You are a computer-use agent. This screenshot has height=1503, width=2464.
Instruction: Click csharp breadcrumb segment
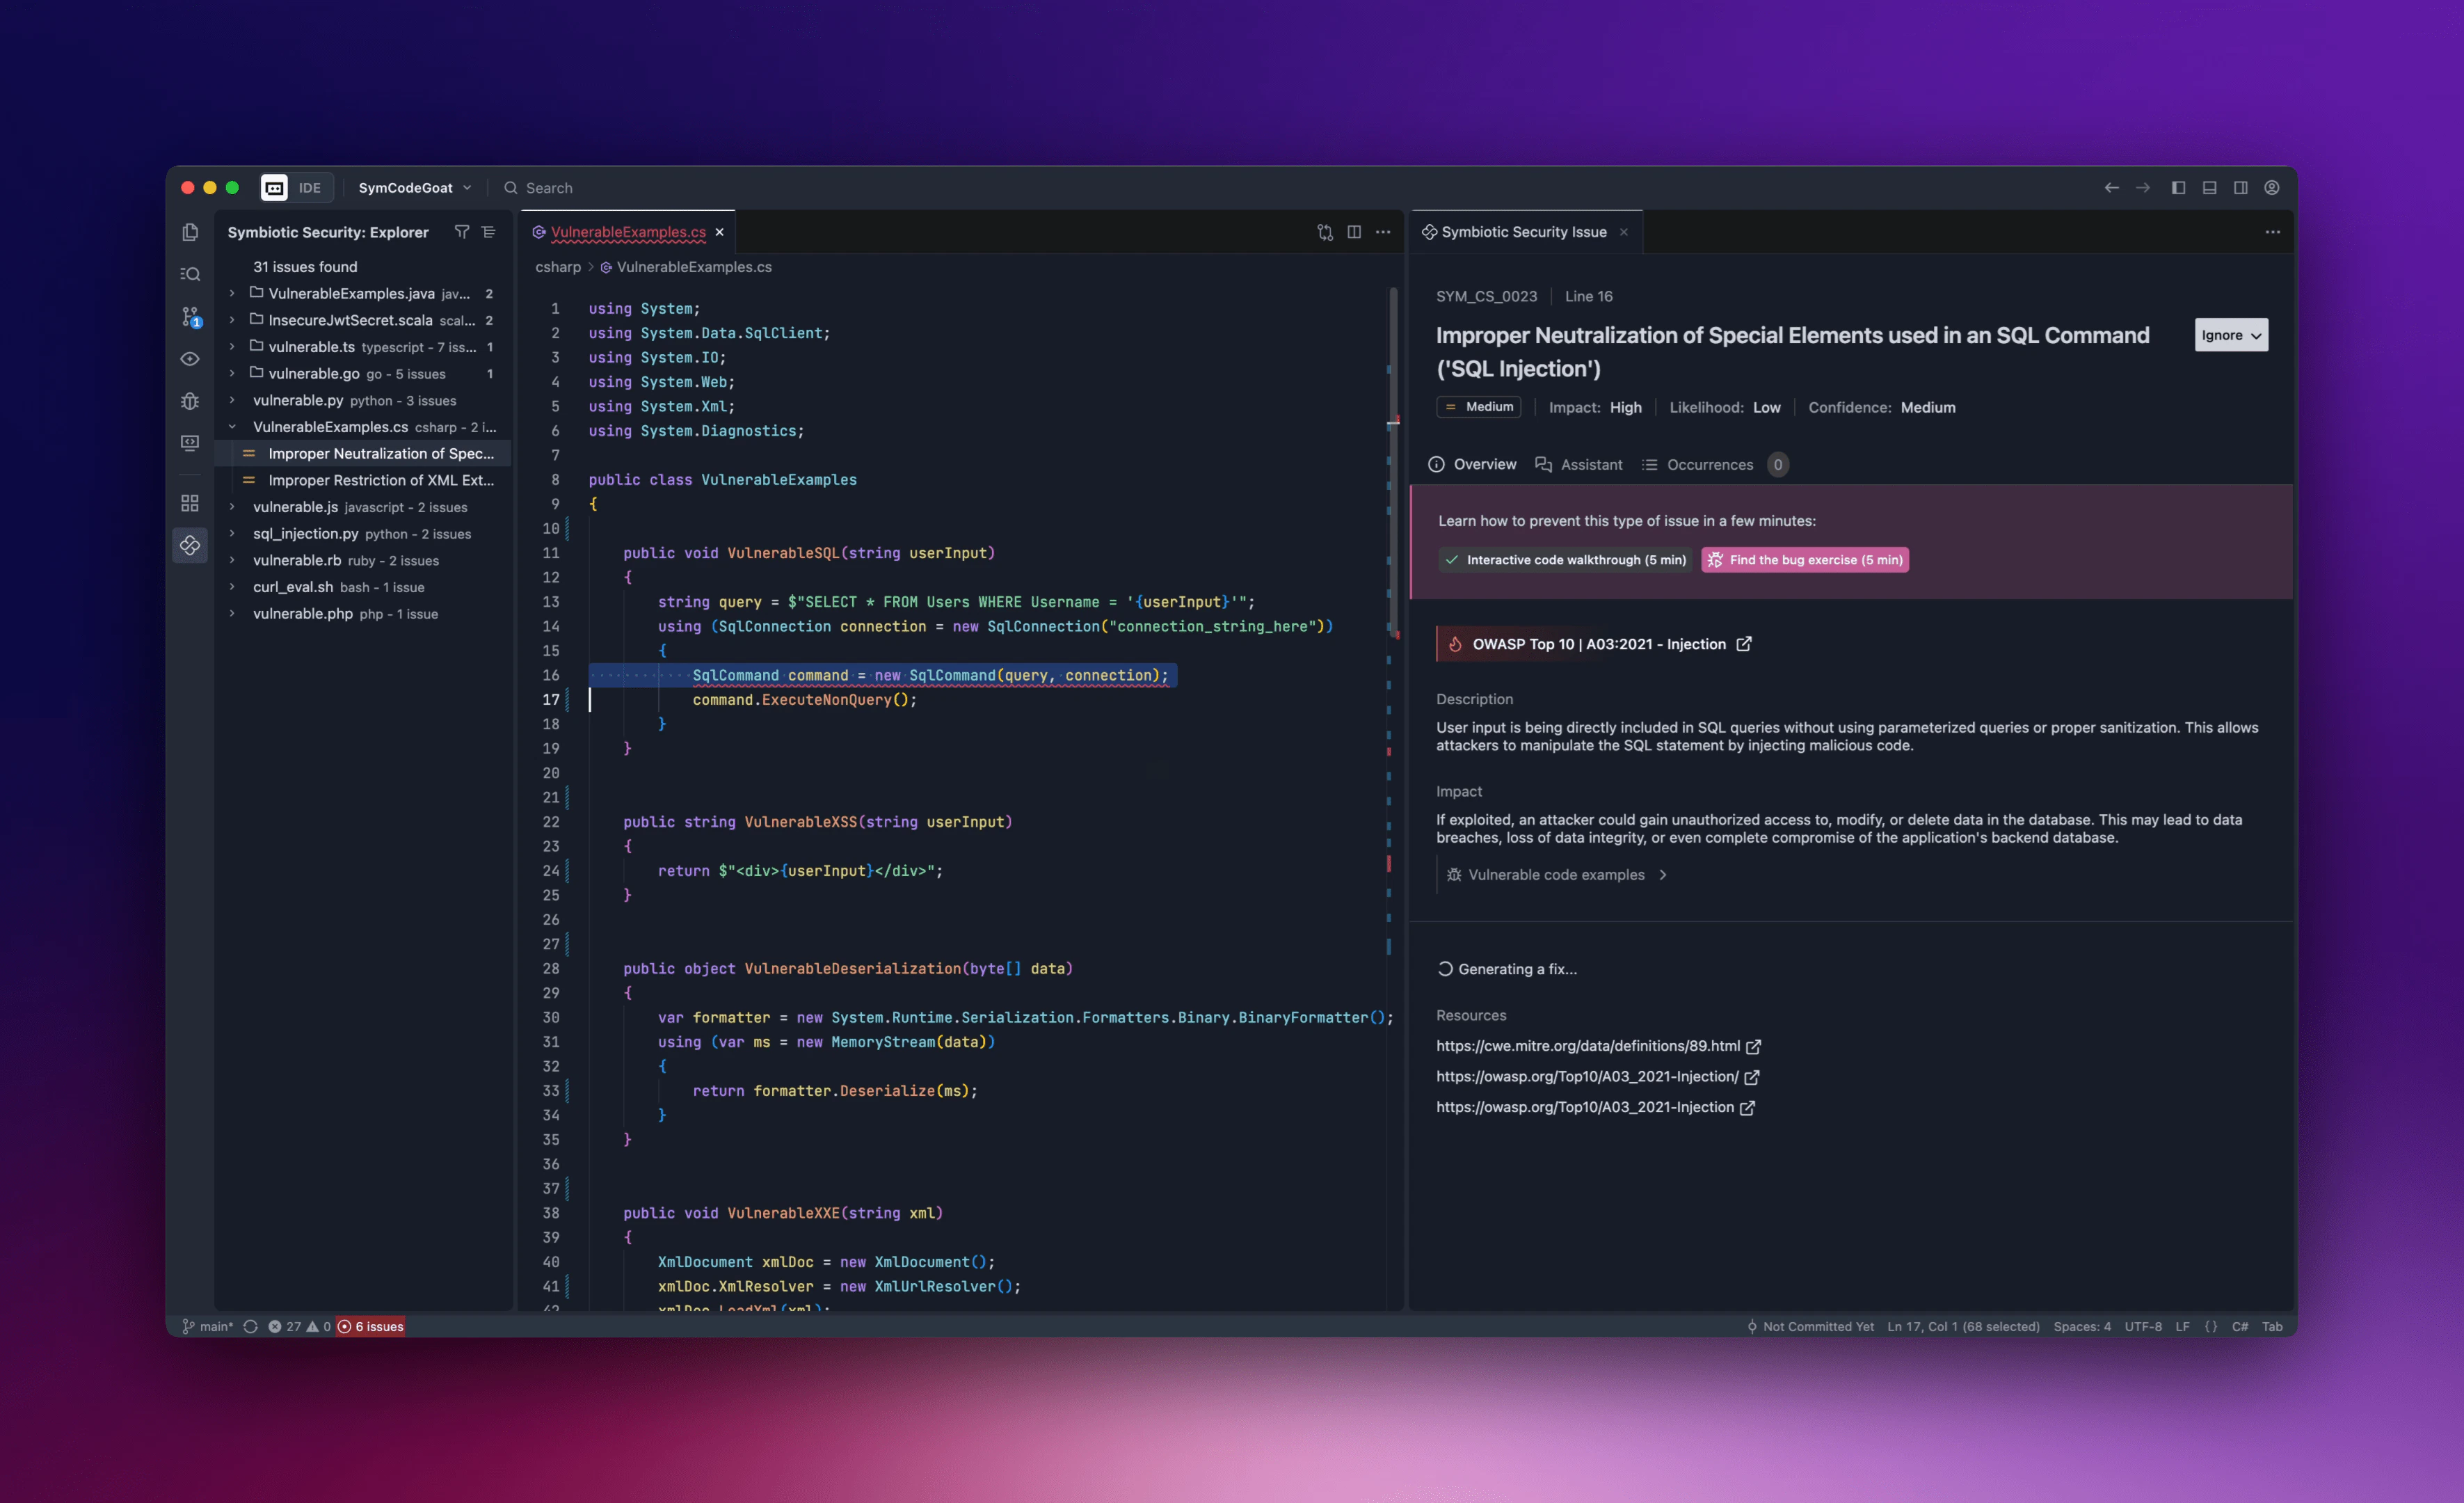[x=558, y=267]
